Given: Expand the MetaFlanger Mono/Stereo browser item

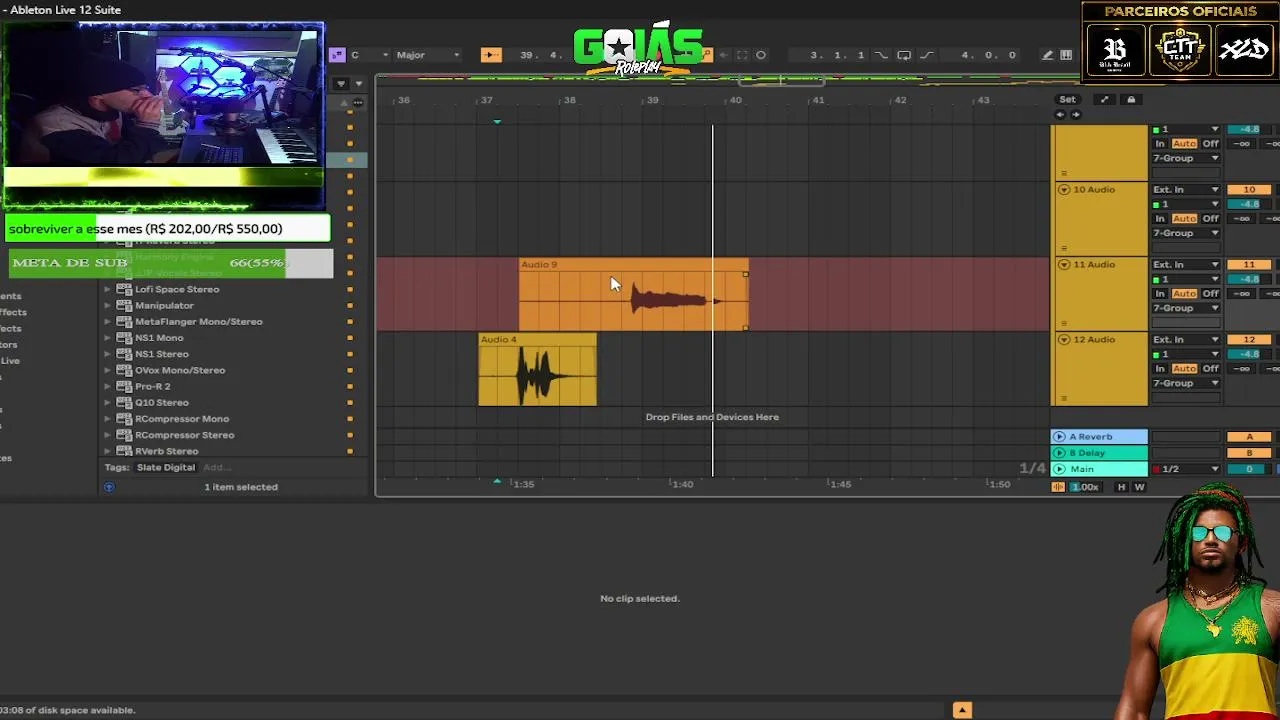Looking at the screenshot, I should pyautogui.click(x=108, y=322).
